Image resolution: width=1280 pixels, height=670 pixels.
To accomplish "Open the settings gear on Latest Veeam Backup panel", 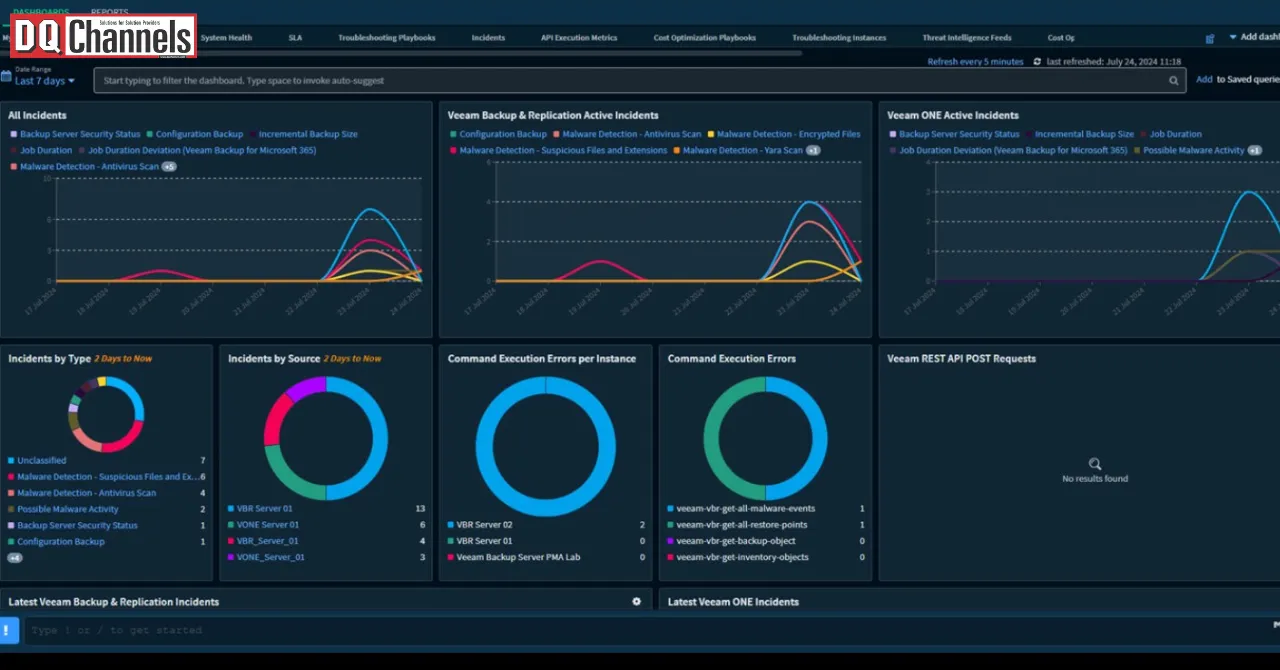I will (636, 601).
